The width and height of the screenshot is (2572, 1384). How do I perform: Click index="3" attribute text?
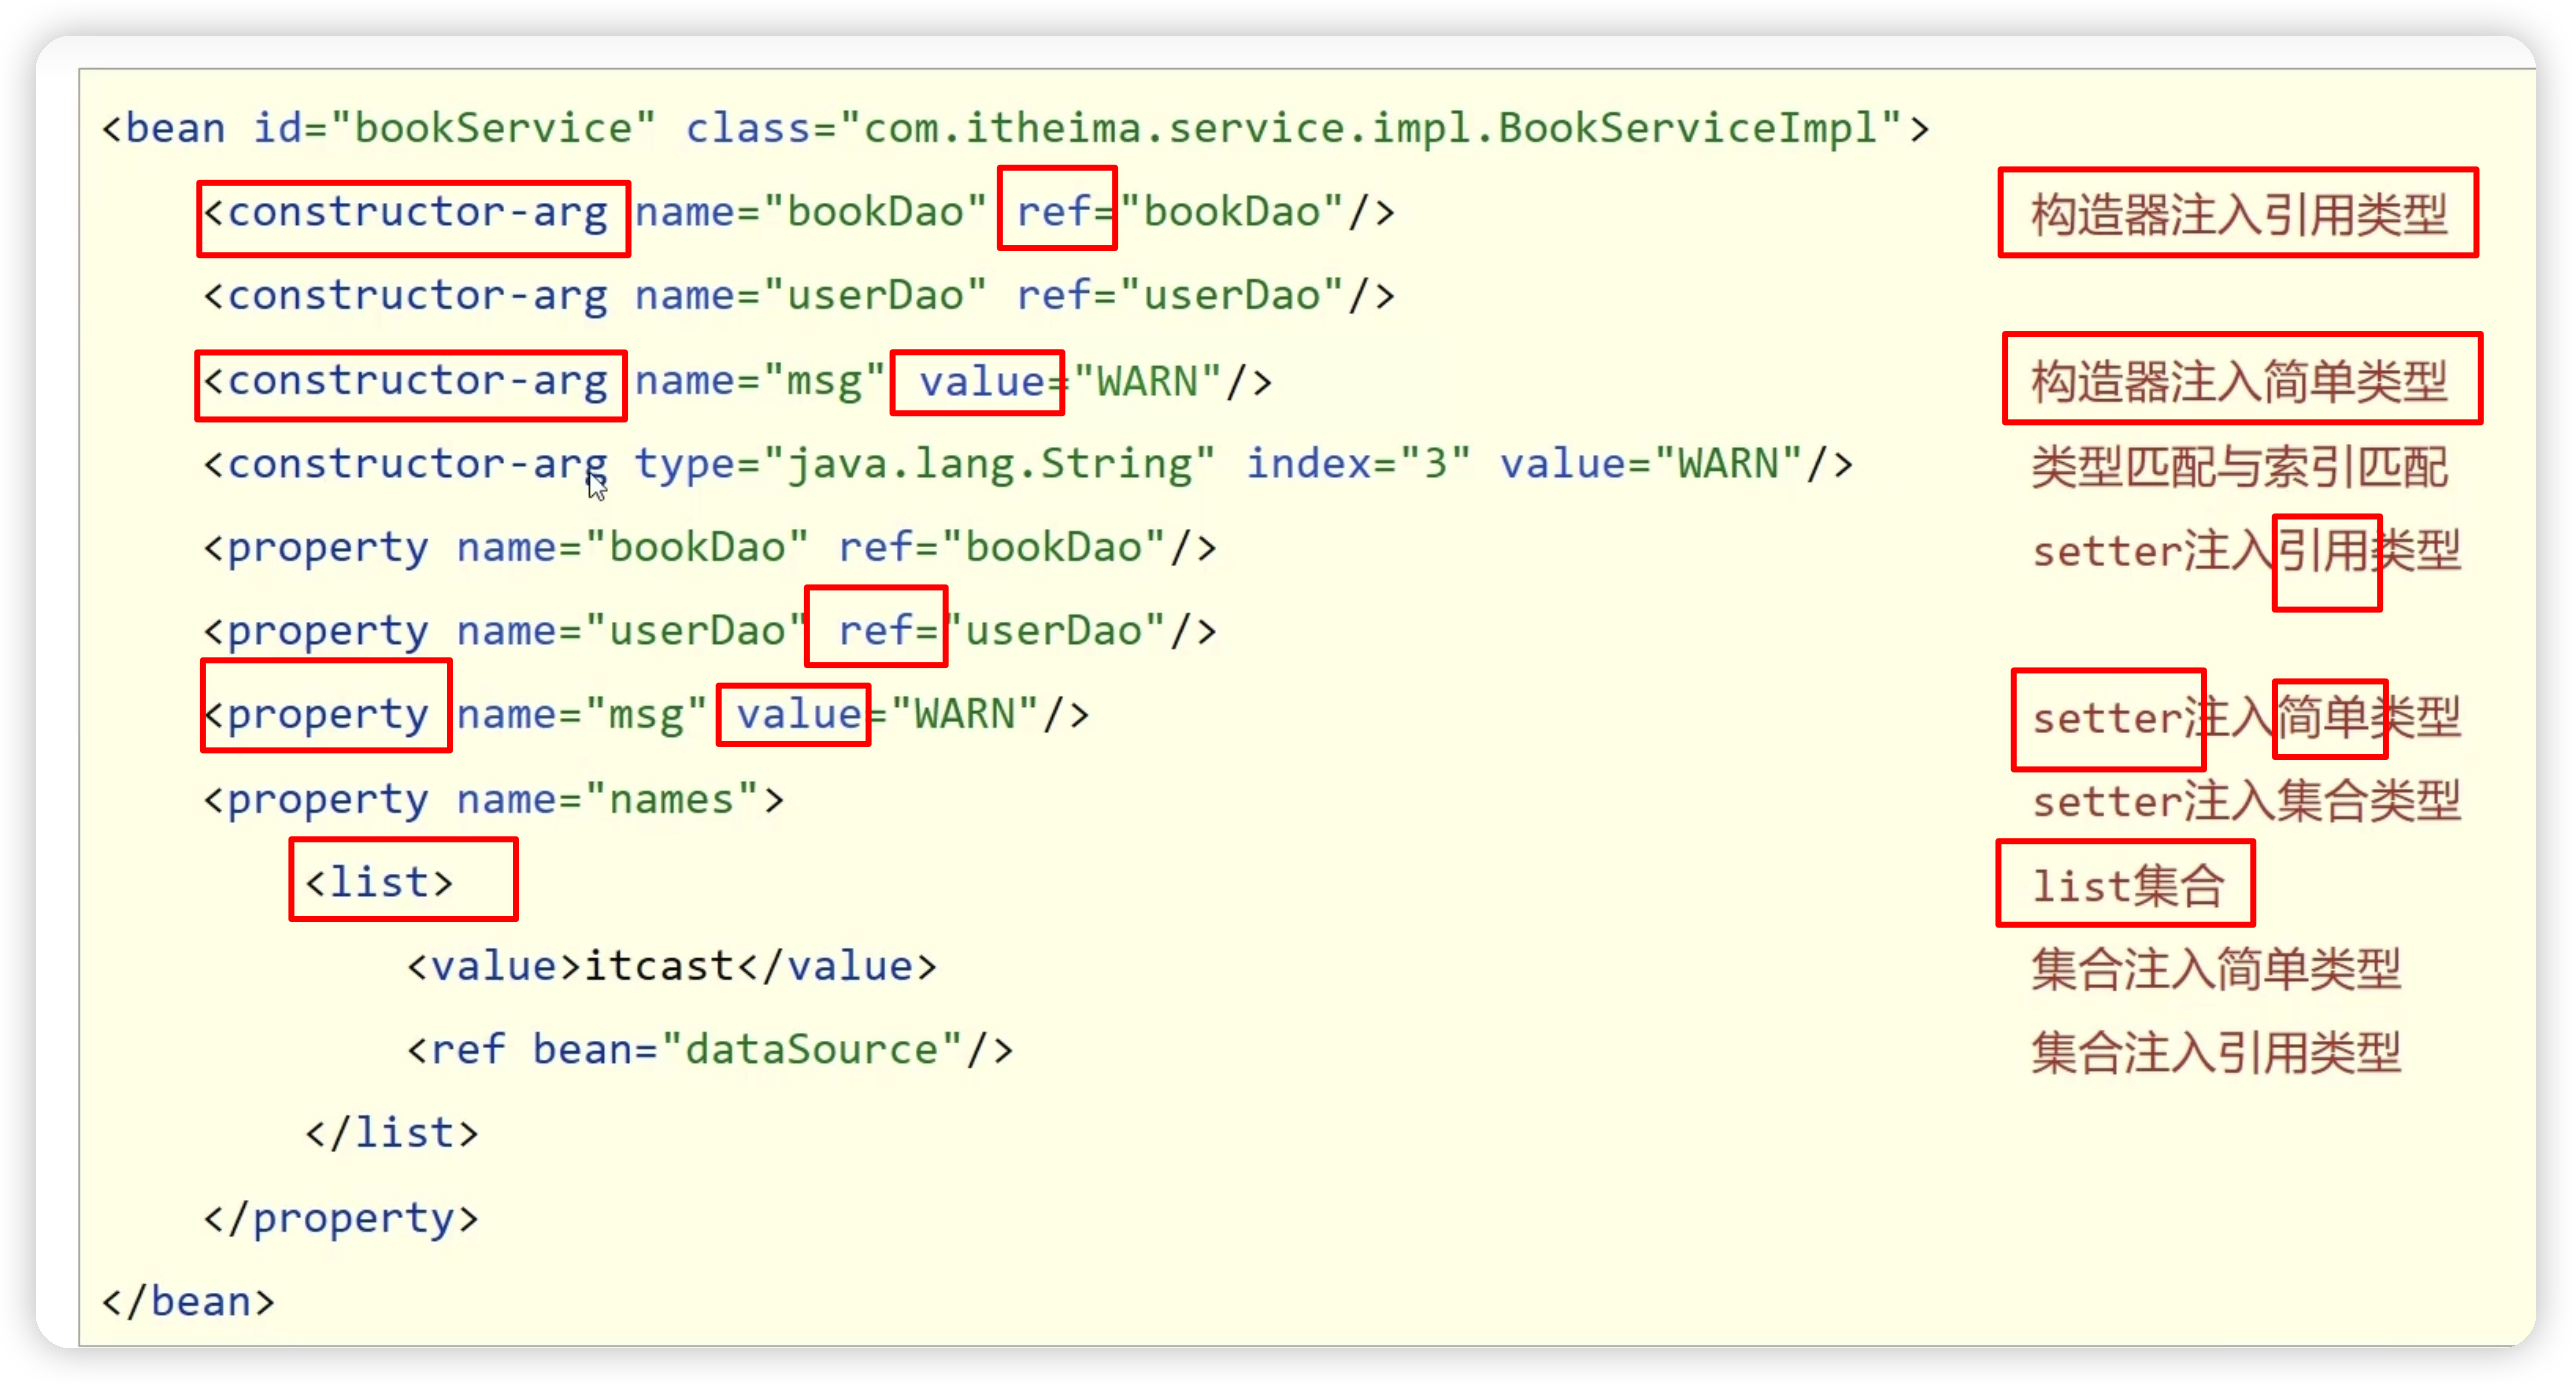pyautogui.click(x=1357, y=465)
